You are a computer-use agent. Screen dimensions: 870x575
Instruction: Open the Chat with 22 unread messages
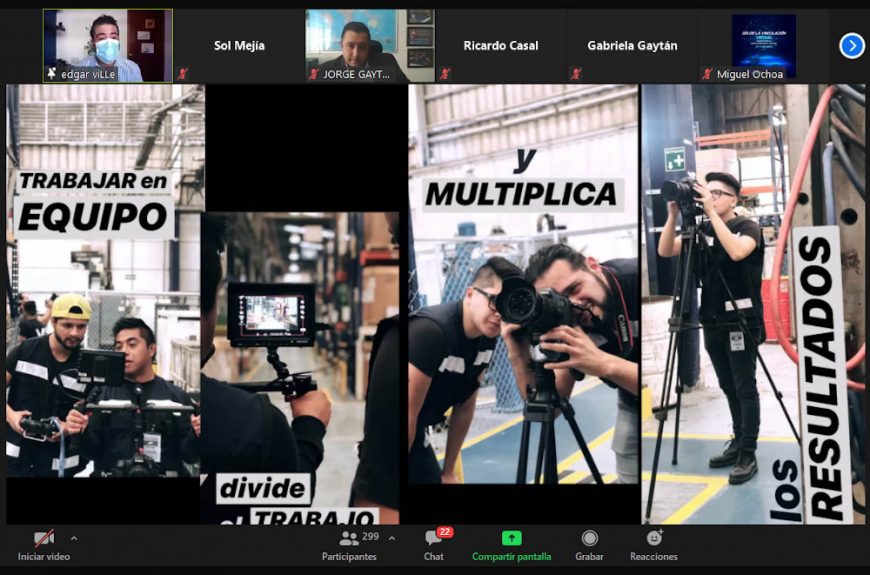[x=433, y=538]
